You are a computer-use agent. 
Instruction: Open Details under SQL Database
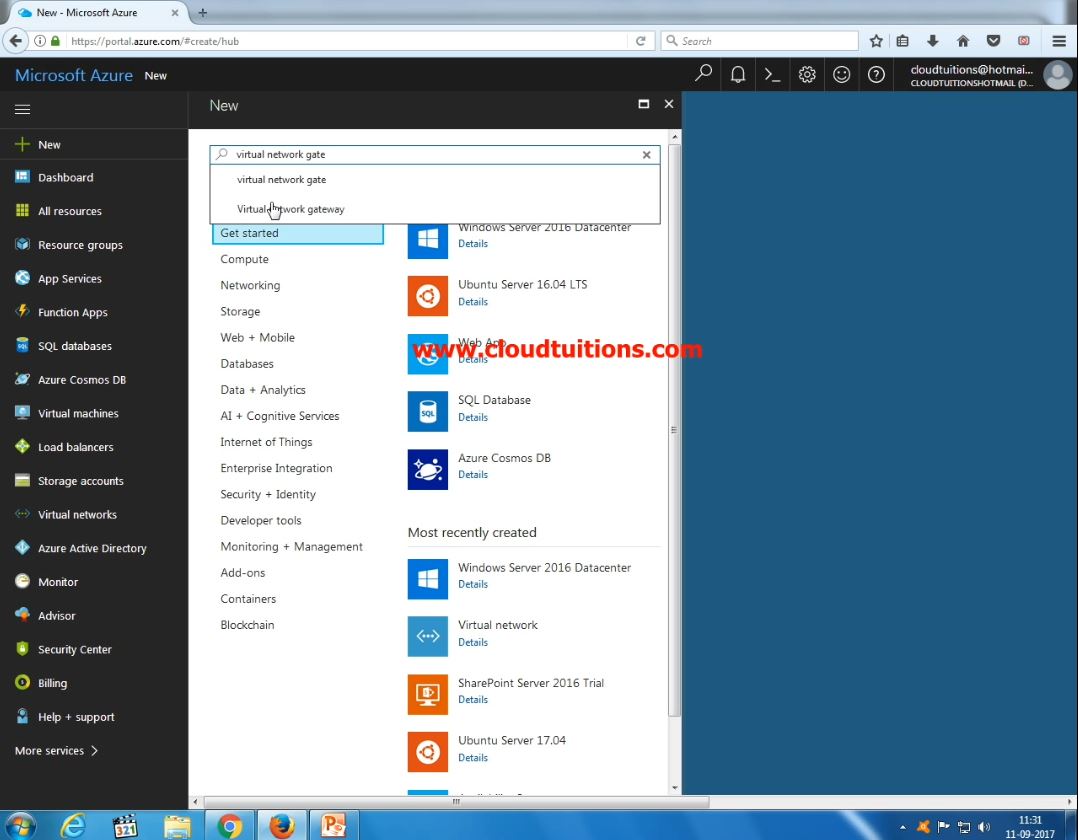[473, 417]
